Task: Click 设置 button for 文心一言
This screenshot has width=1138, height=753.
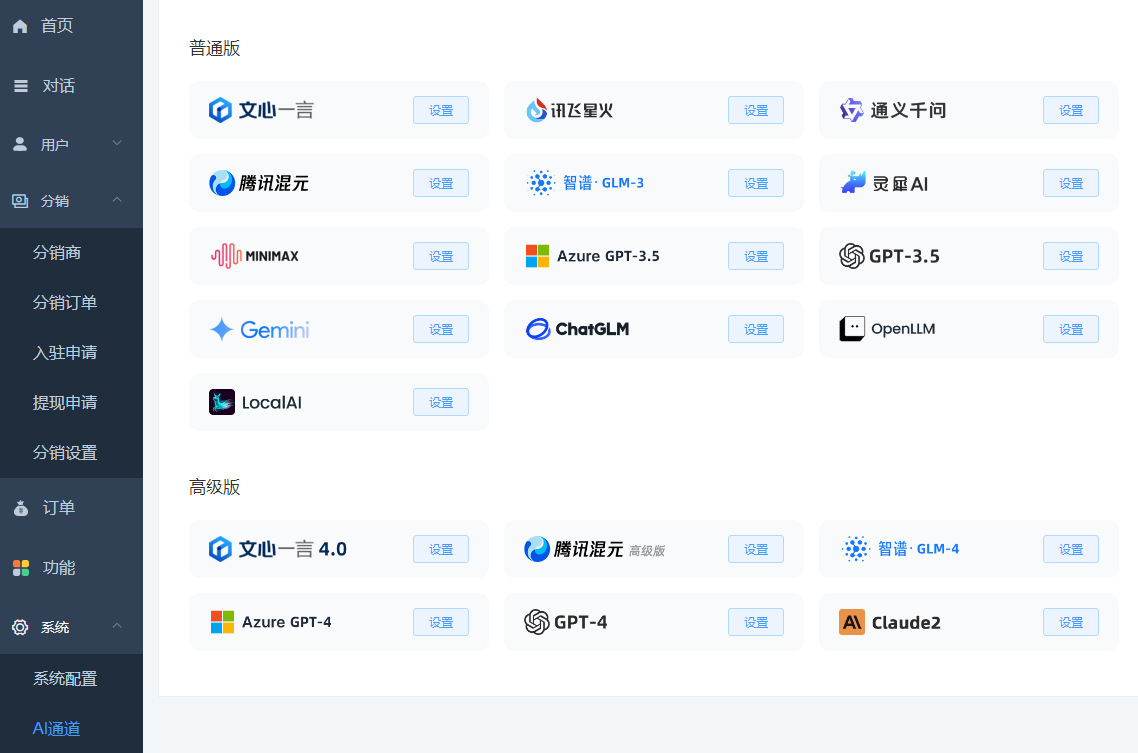Action: (441, 110)
